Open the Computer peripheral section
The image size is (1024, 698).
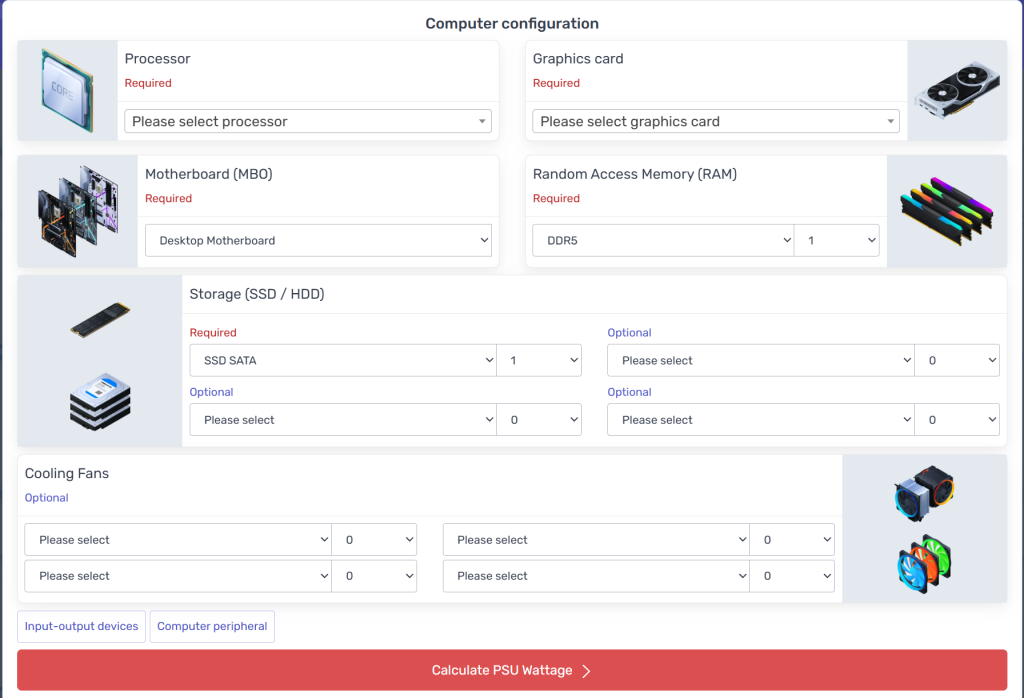[212, 626]
